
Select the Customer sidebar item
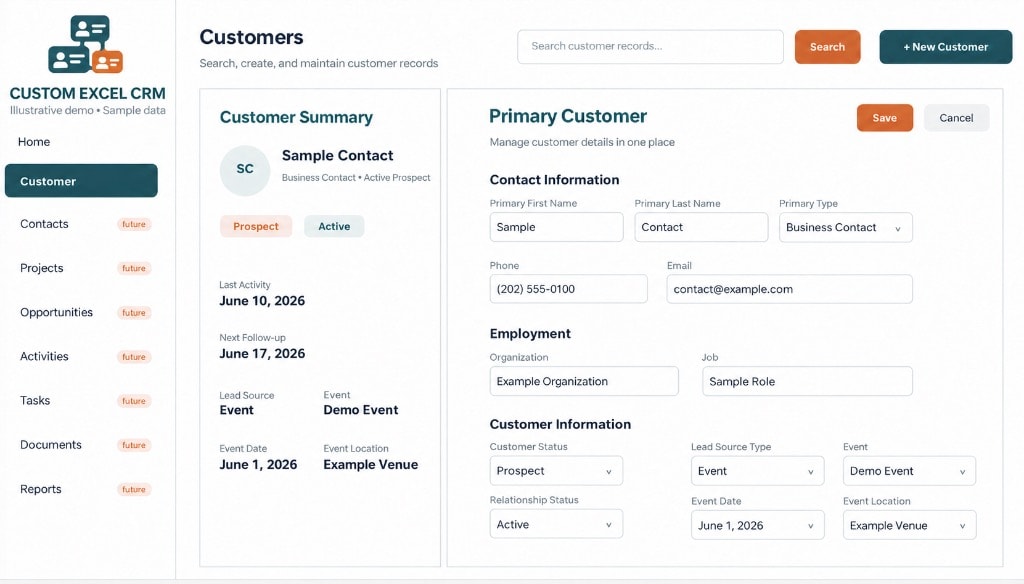click(81, 181)
